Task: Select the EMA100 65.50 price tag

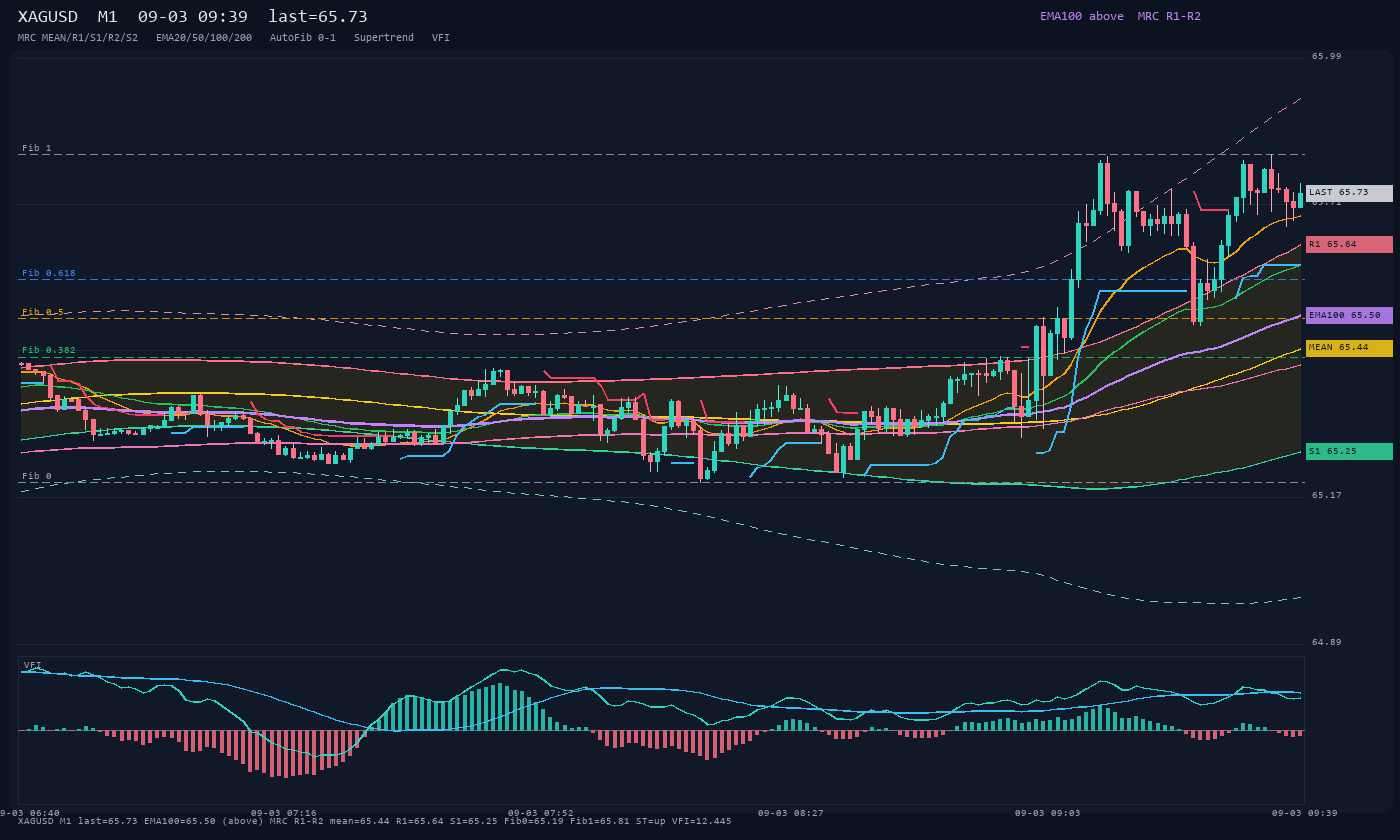Action: (x=1349, y=316)
